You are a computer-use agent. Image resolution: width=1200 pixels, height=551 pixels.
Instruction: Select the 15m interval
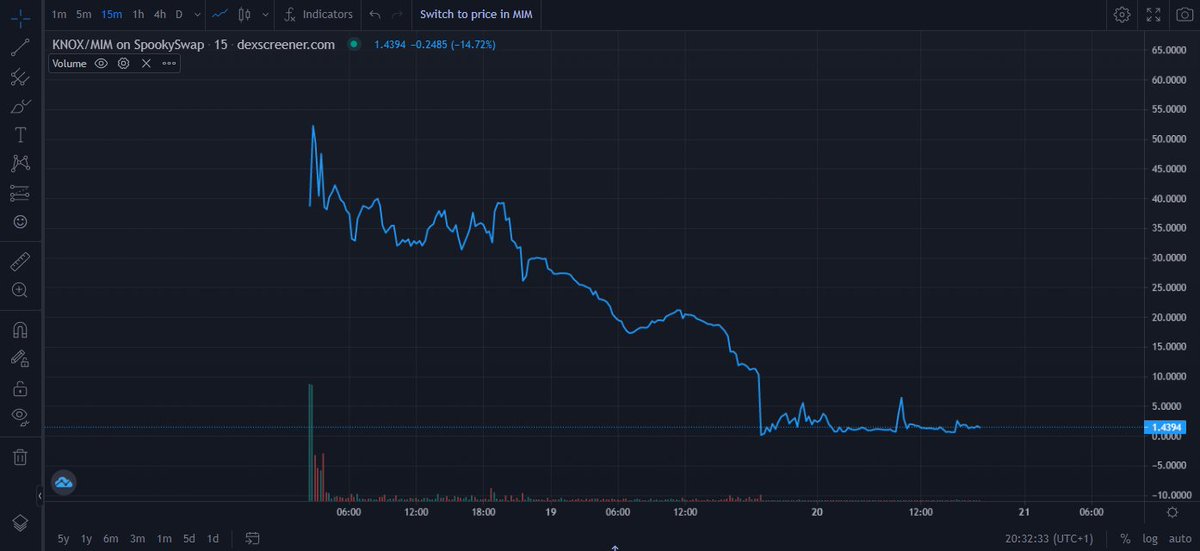tap(111, 15)
